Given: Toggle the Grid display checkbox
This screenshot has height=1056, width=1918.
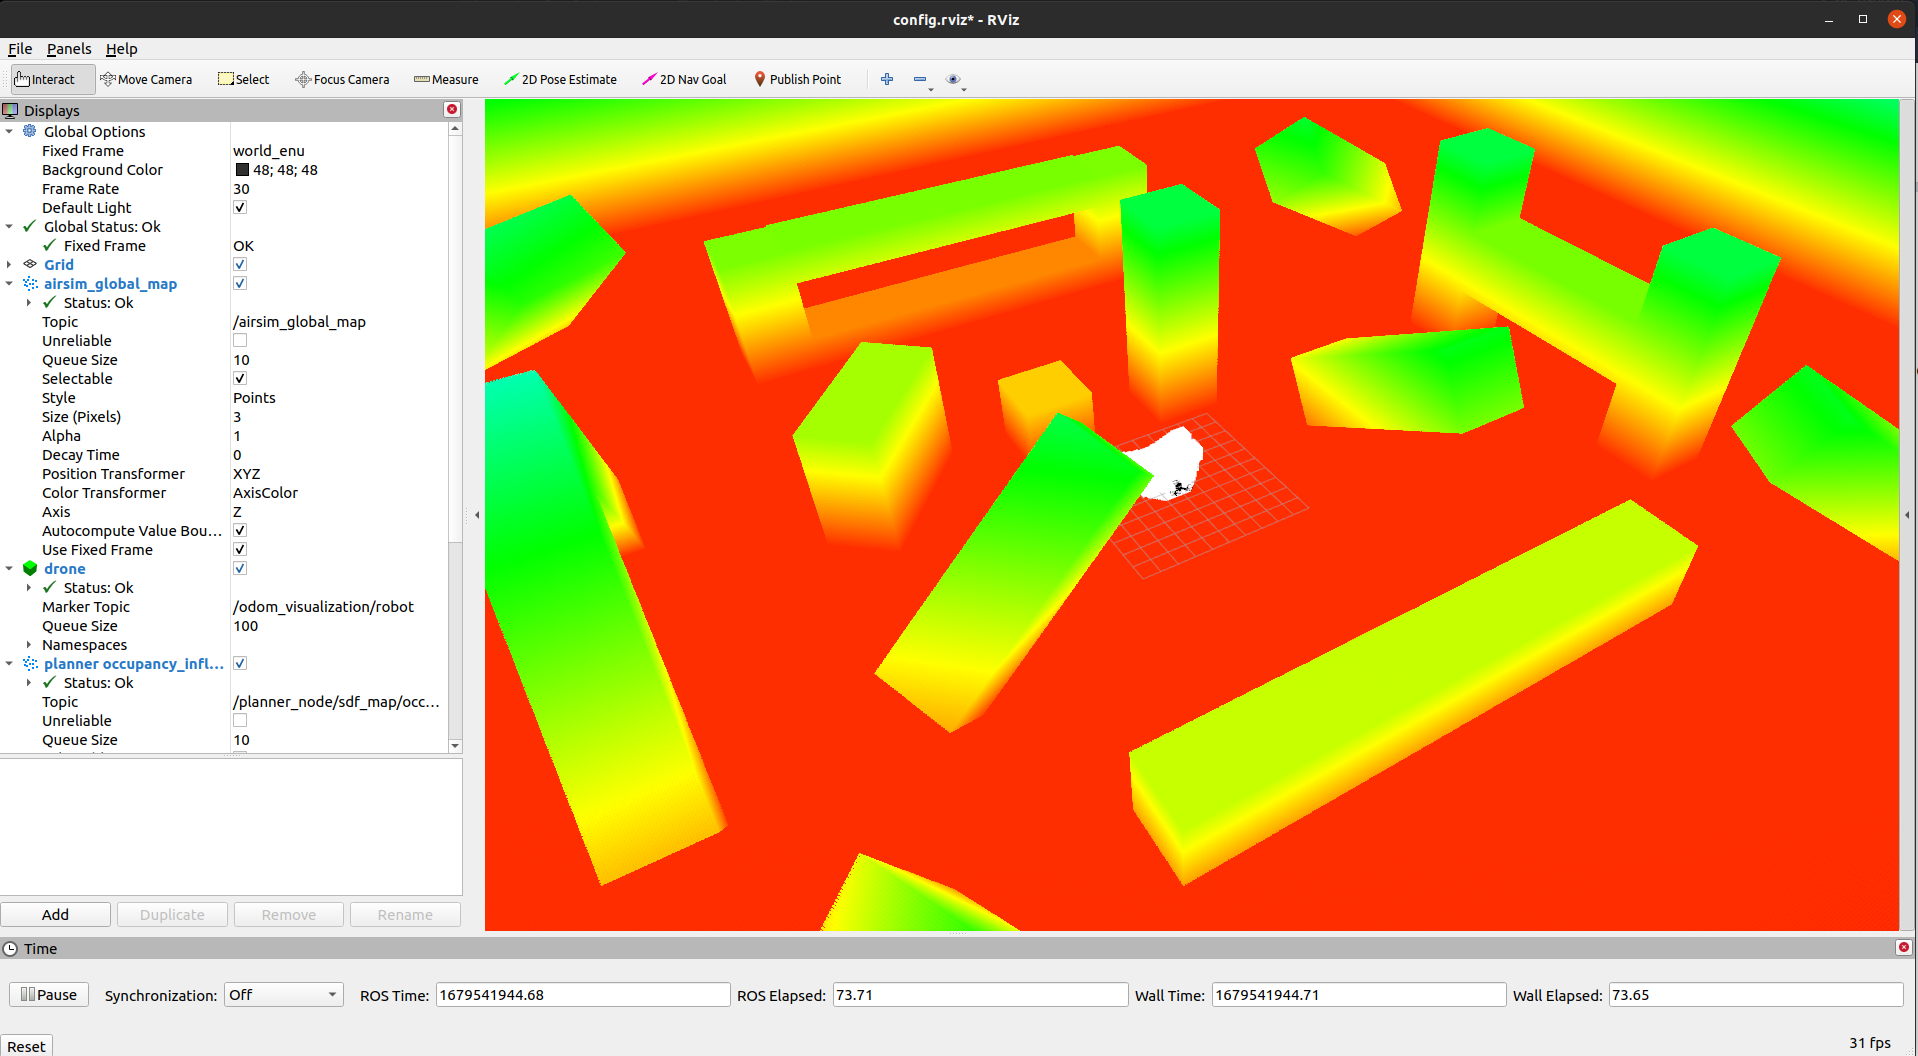Looking at the screenshot, I should click(x=240, y=264).
